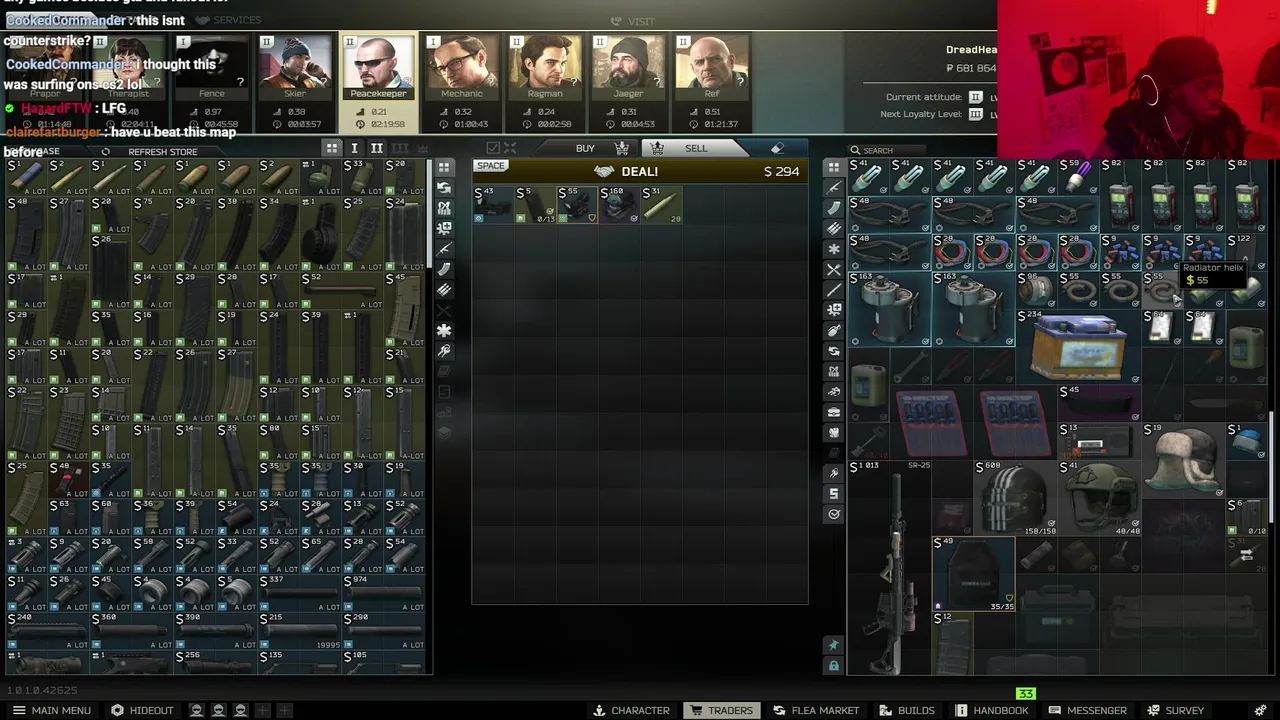The height and width of the screenshot is (720, 1280).
Task: Filter stash by crossed tools icon
Action: coord(834,269)
